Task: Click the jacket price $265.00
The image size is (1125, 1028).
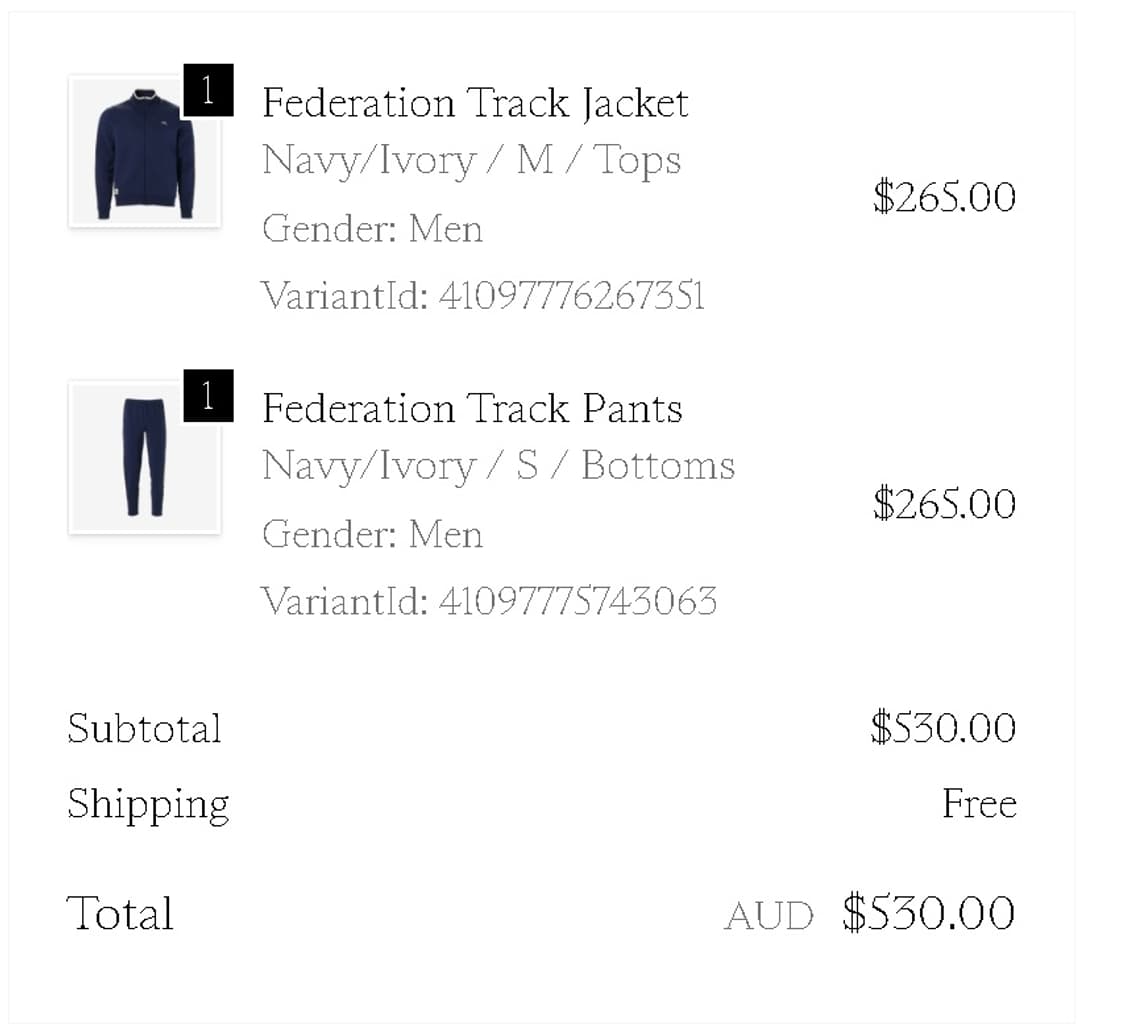Action: (944, 197)
